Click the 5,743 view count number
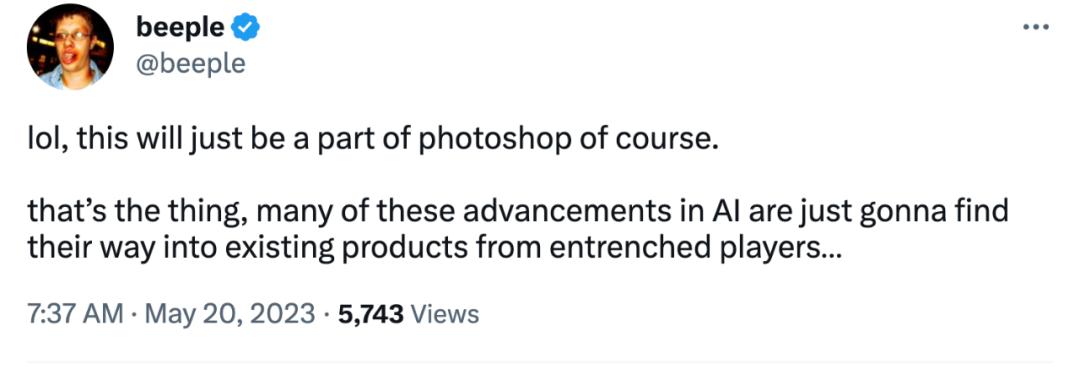The height and width of the screenshot is (370, 1080). pos(370,314)
